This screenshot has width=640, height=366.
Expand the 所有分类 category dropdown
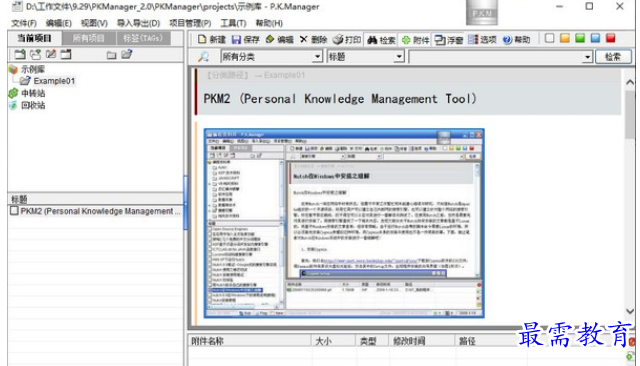(x=317, y=57)
